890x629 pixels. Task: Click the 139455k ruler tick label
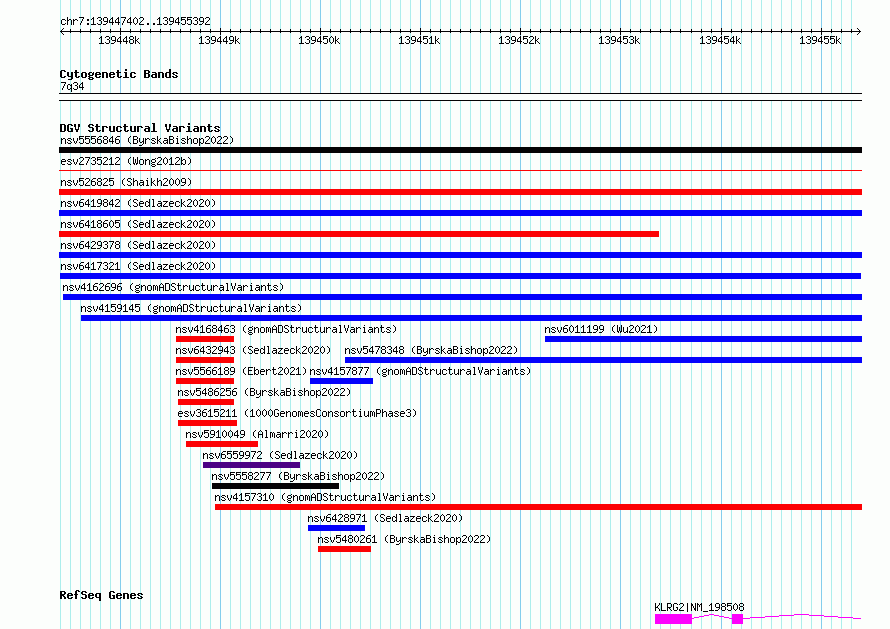[x=820, y=41]
